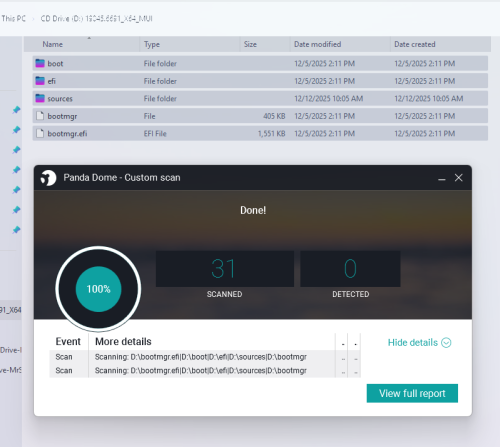Select the boot folder icon
The image size is (500, 447).
pos(40,63)
